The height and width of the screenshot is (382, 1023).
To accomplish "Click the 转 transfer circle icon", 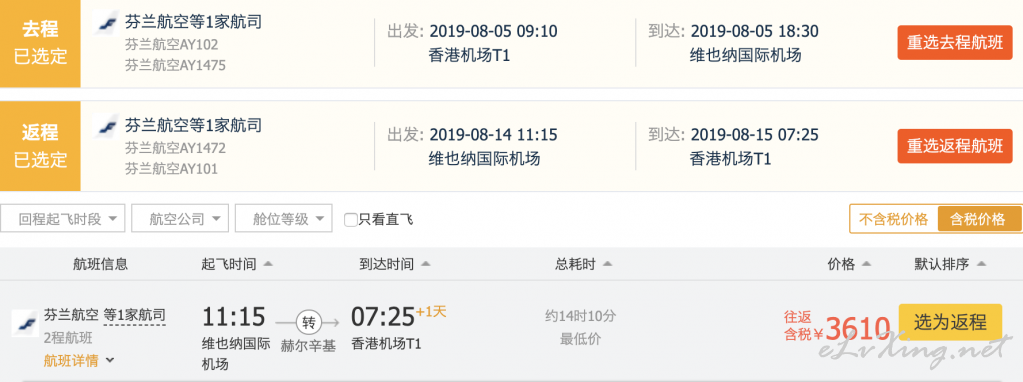I will 308,323.
